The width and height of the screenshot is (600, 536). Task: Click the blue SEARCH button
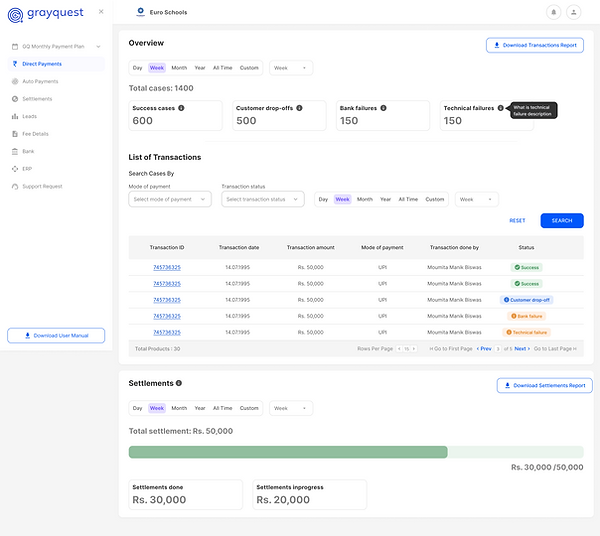click(562, 220)
